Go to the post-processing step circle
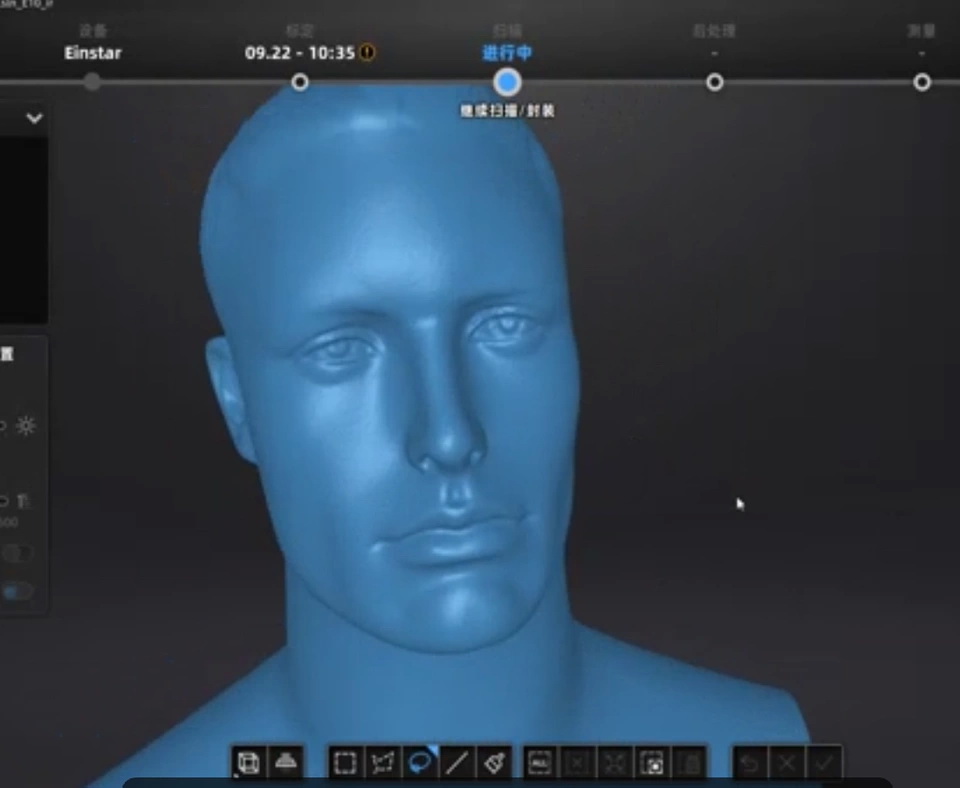Image resolution: width=960 pixels, height=788 pixels. pyautogui.click(x=714, y=82)
